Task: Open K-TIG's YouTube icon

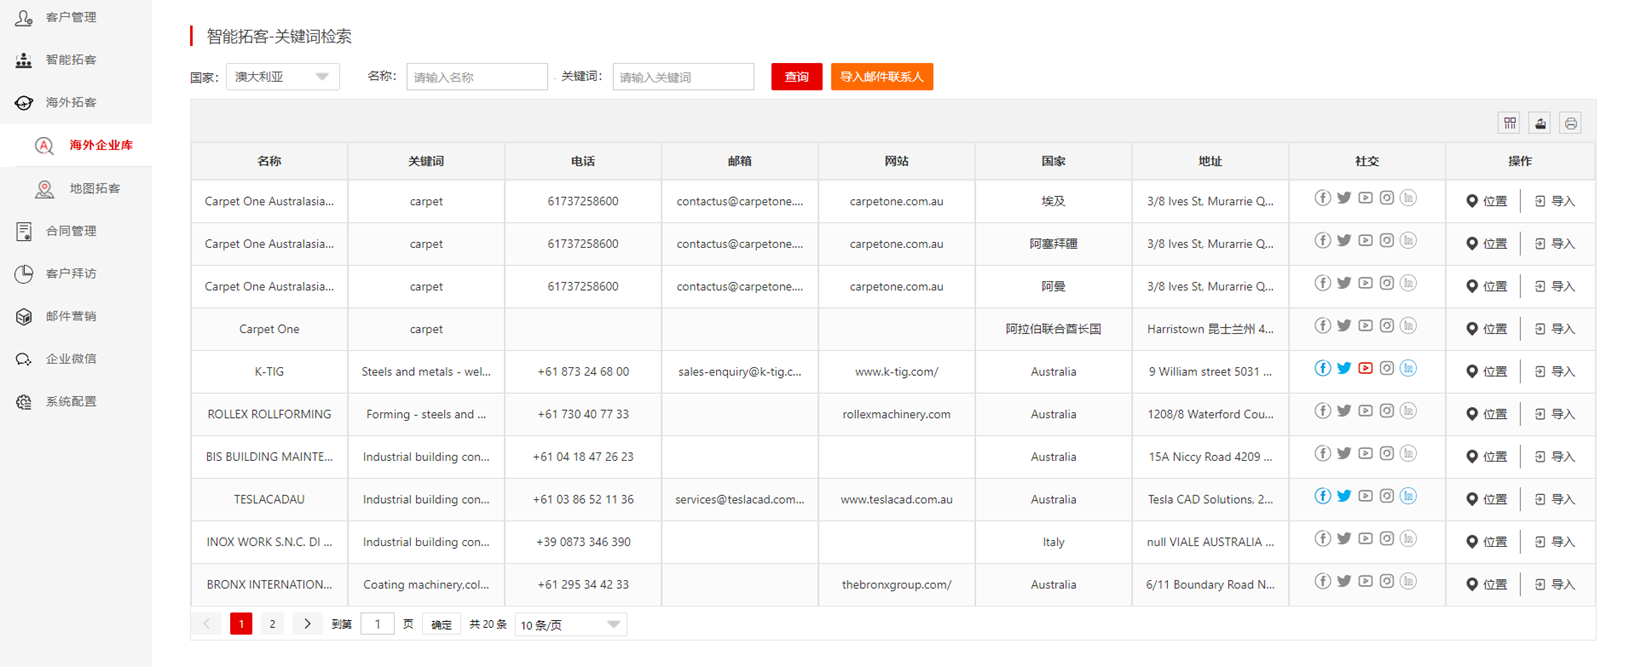Action: pos(1365,369)
